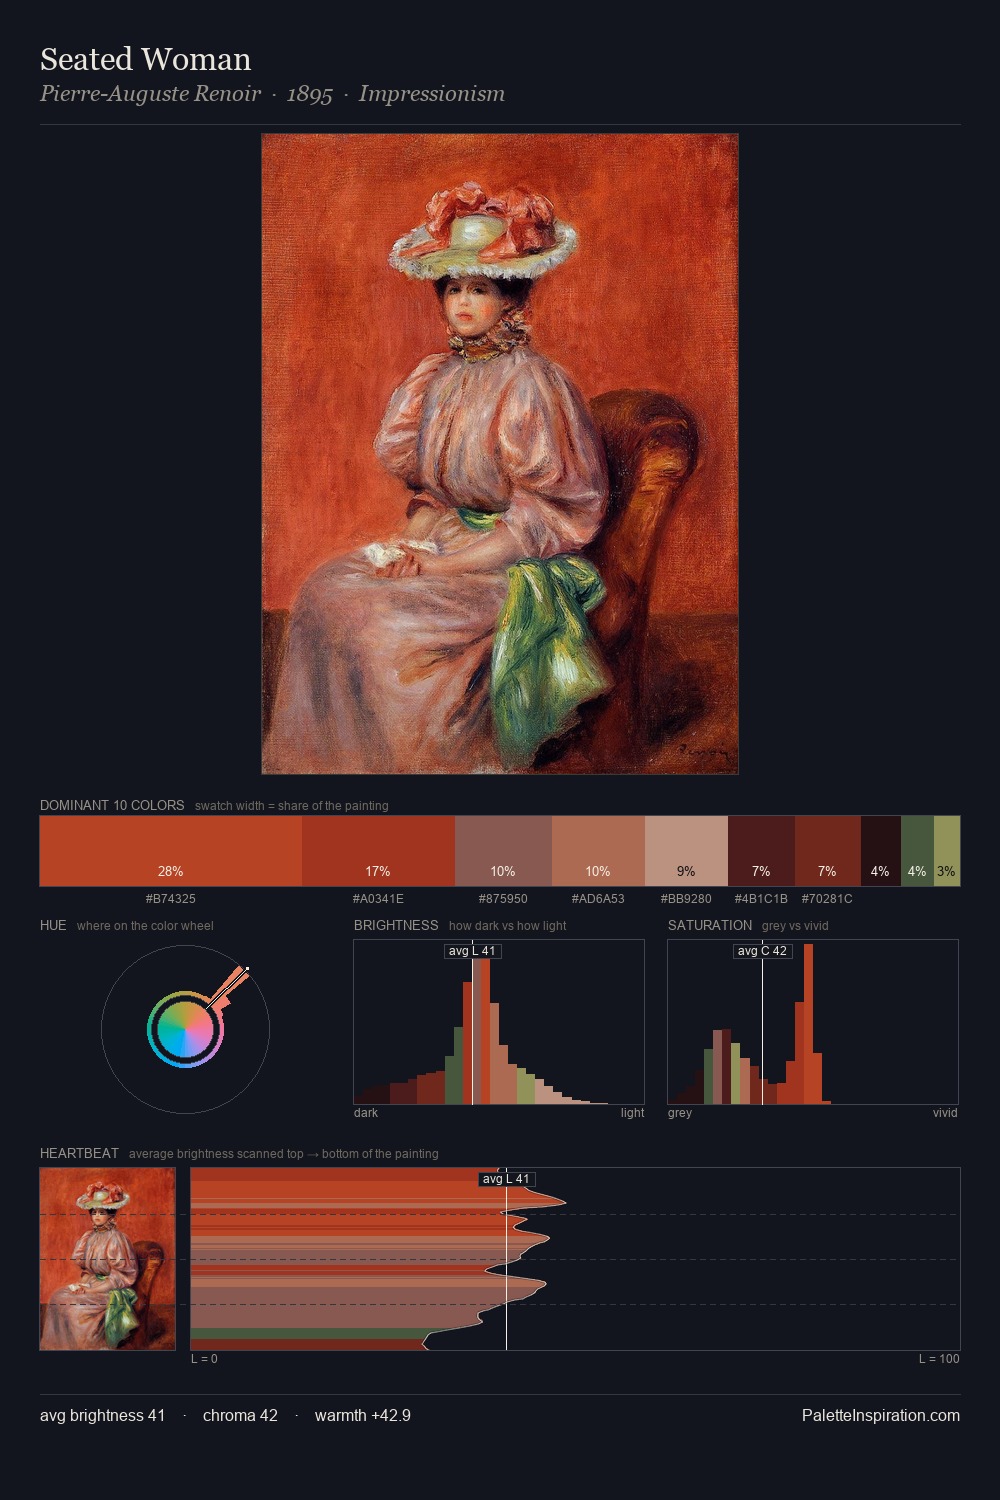Click the "#B74325" hex code label
Image resolution: width=1000 pixels, height=1500 pixels.
(x=171, y=899)
